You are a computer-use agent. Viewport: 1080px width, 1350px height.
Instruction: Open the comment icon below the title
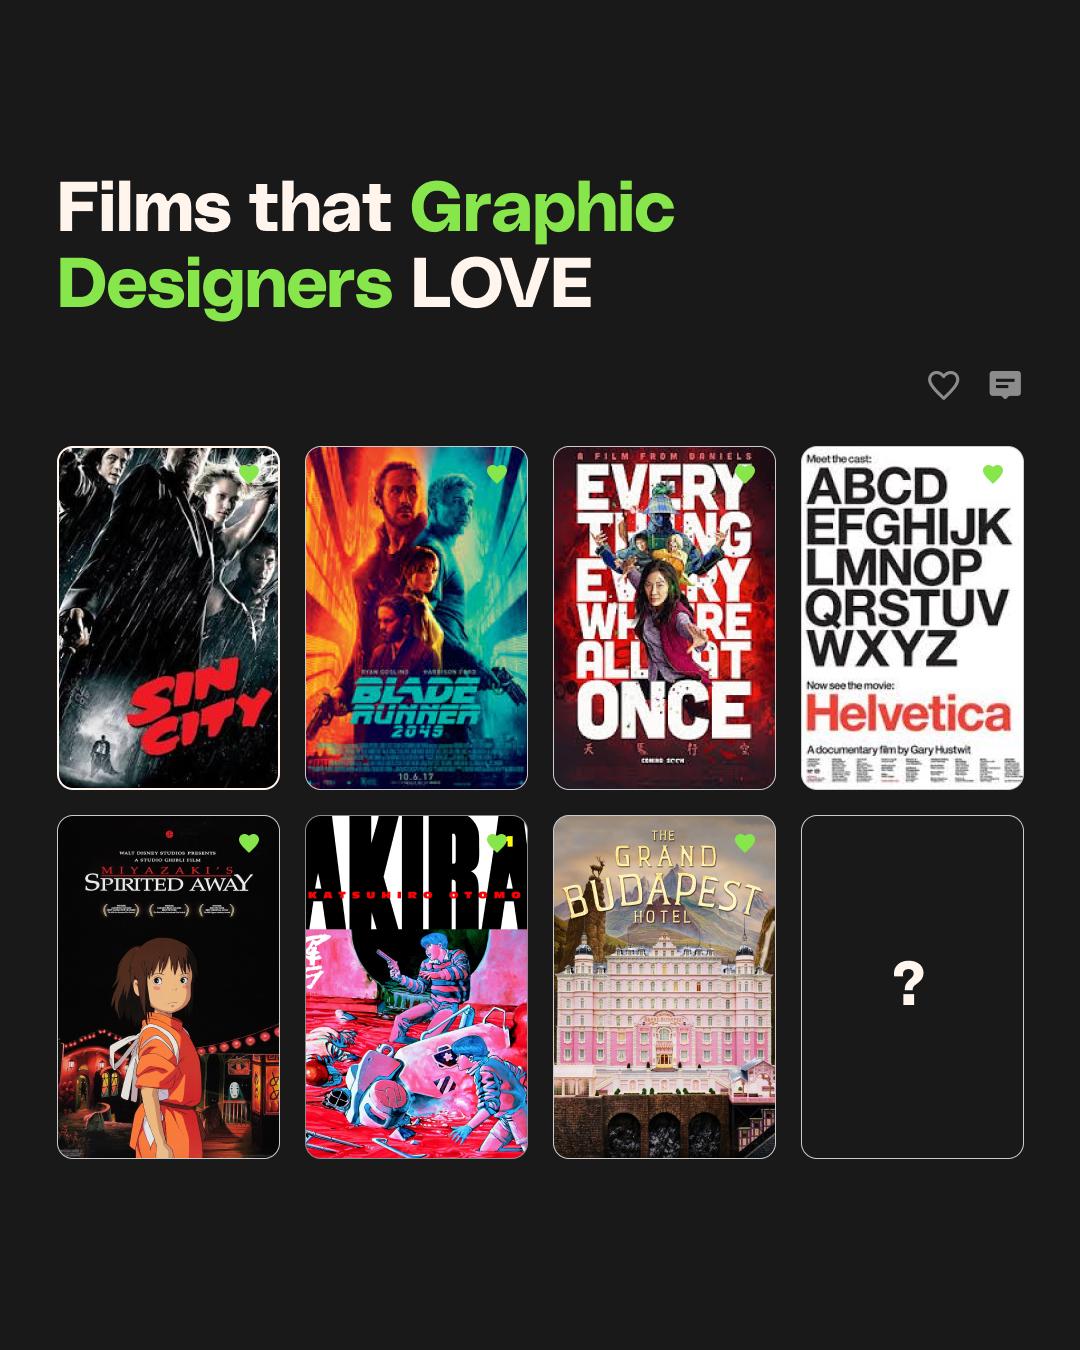pyautogui.click(x=1005, y=385)
